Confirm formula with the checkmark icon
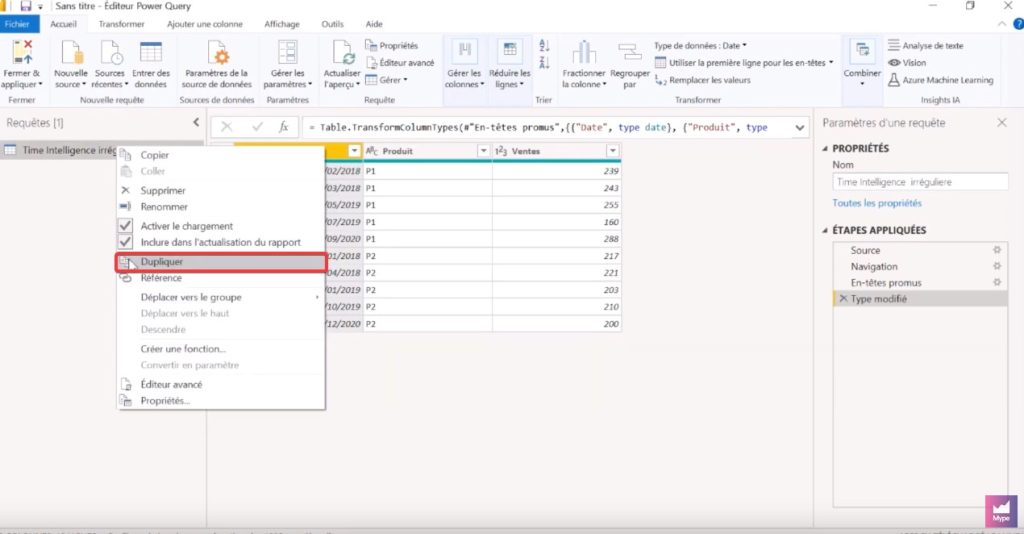 click(257, 127)
